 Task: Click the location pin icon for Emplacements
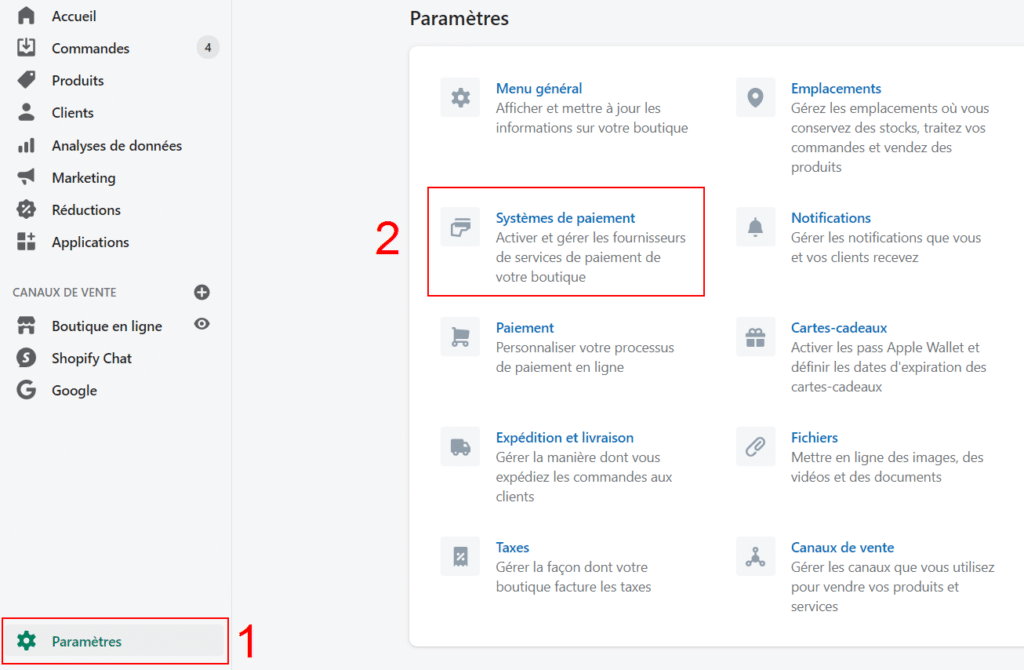coord(755,98)
